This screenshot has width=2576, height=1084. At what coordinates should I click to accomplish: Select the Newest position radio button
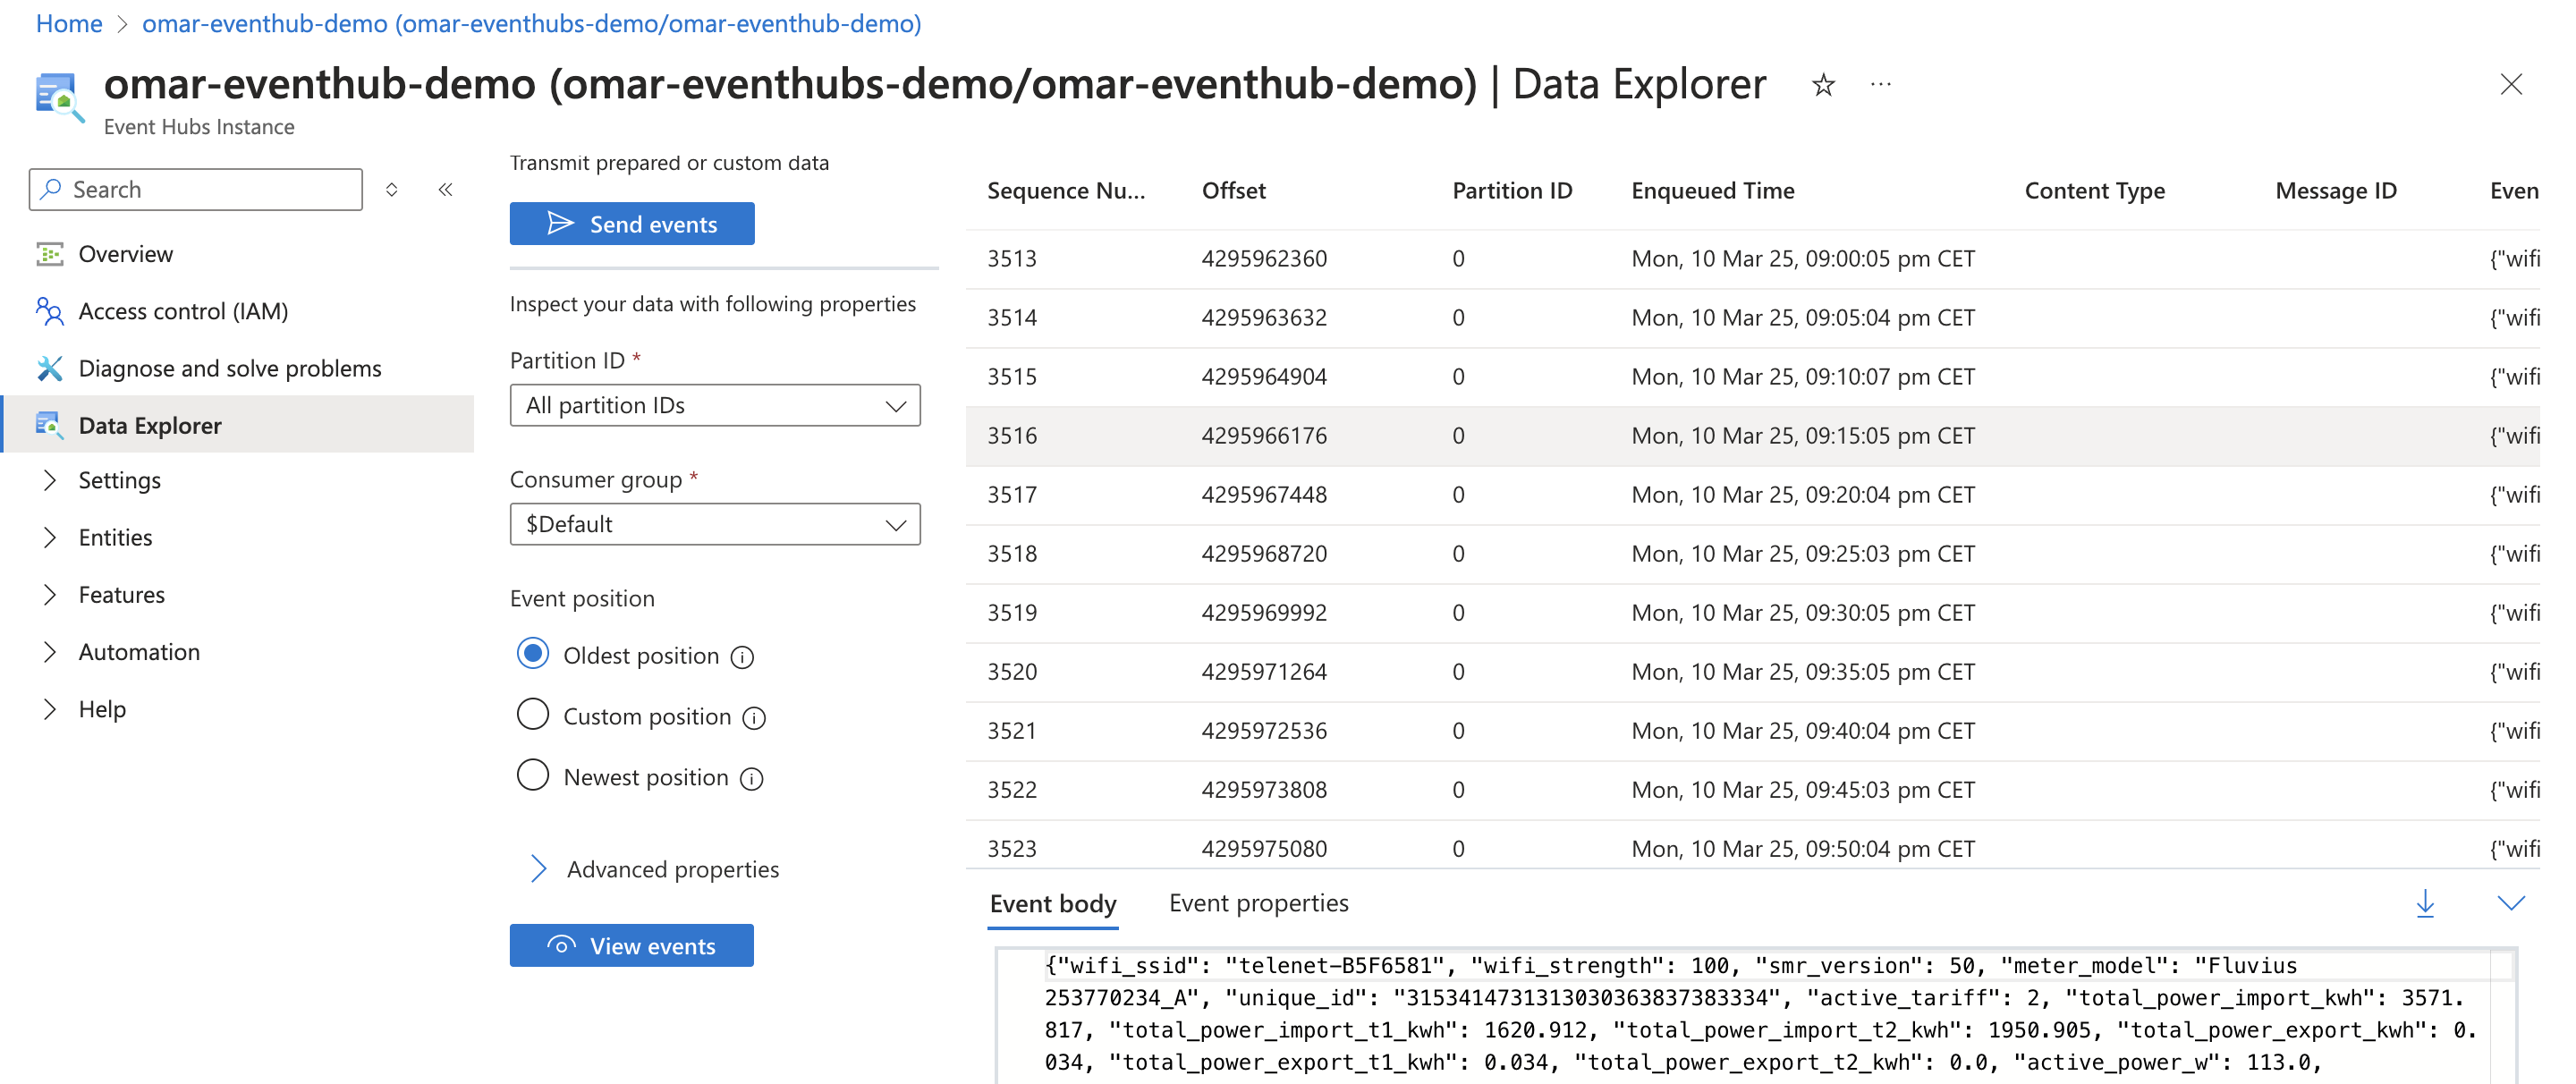533,776
